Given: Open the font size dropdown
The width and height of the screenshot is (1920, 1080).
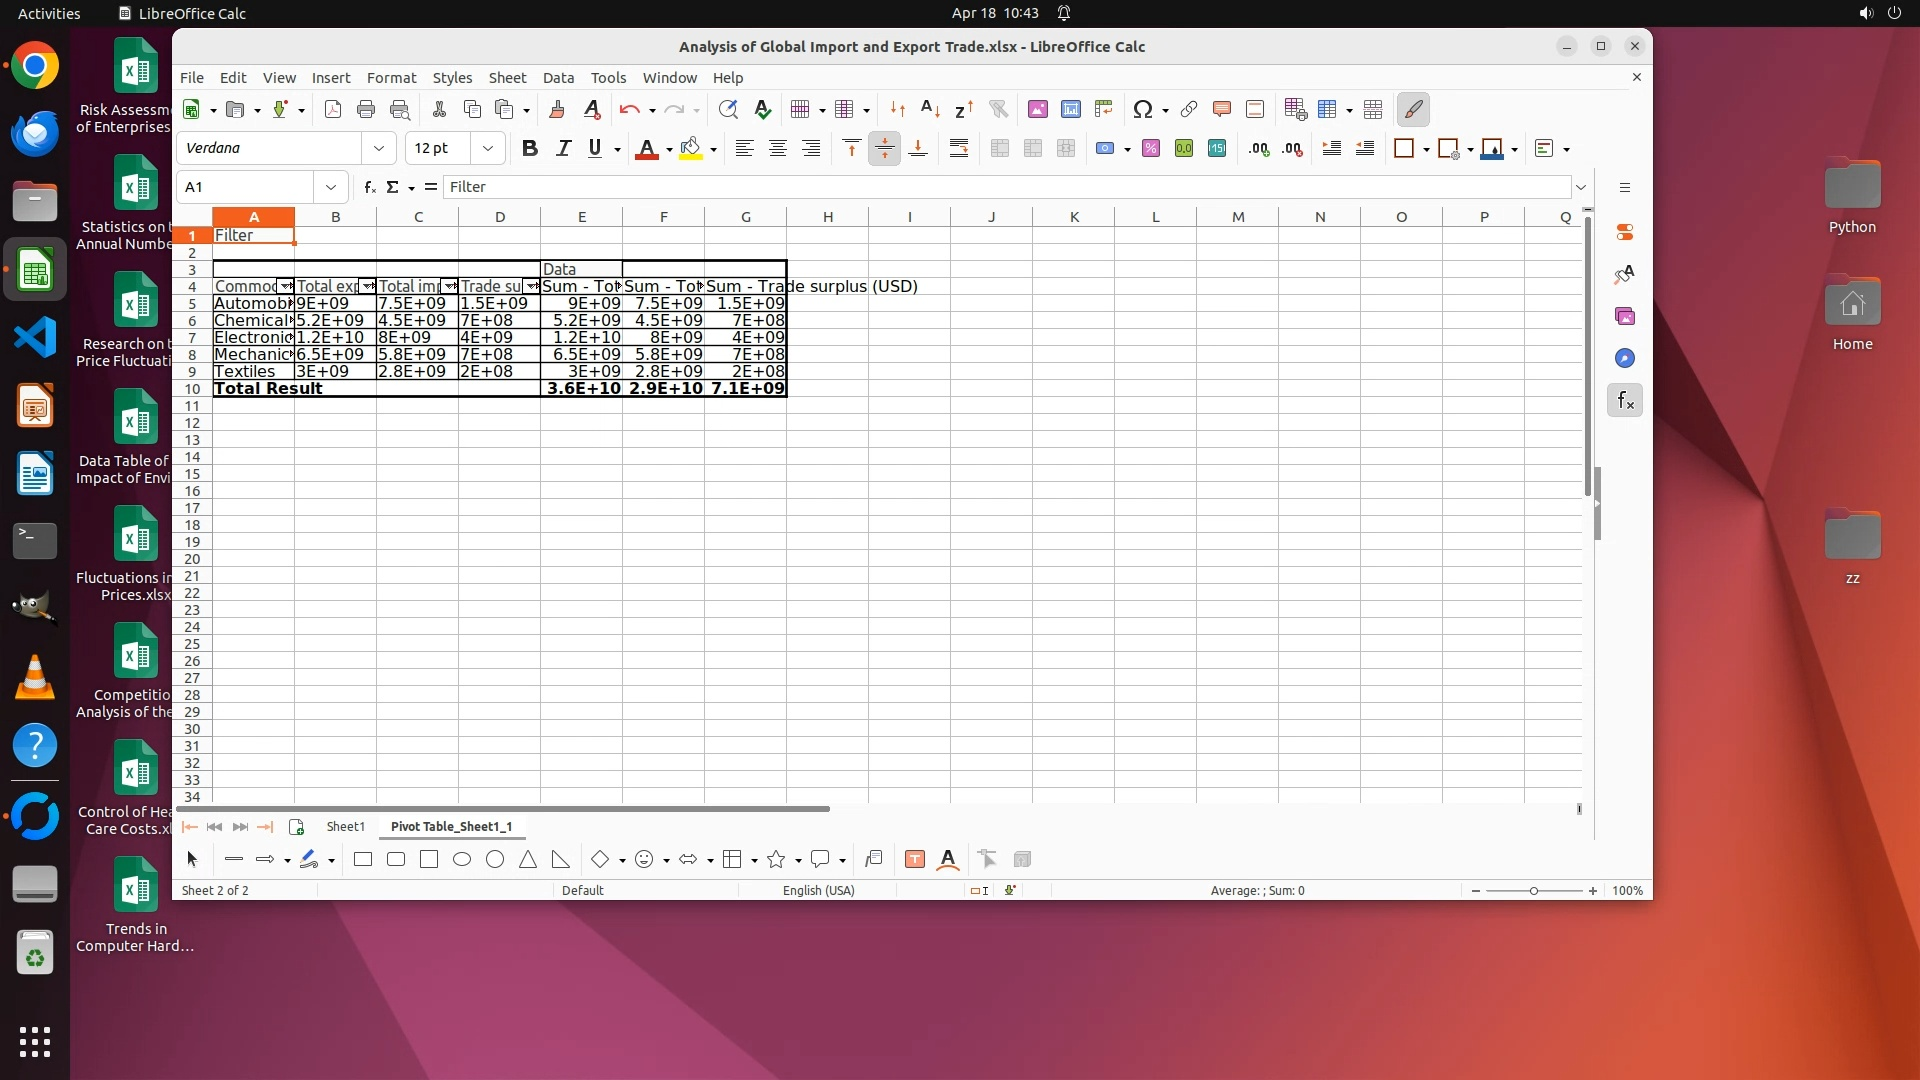Looking at the screenshot, I should (488, 148).
